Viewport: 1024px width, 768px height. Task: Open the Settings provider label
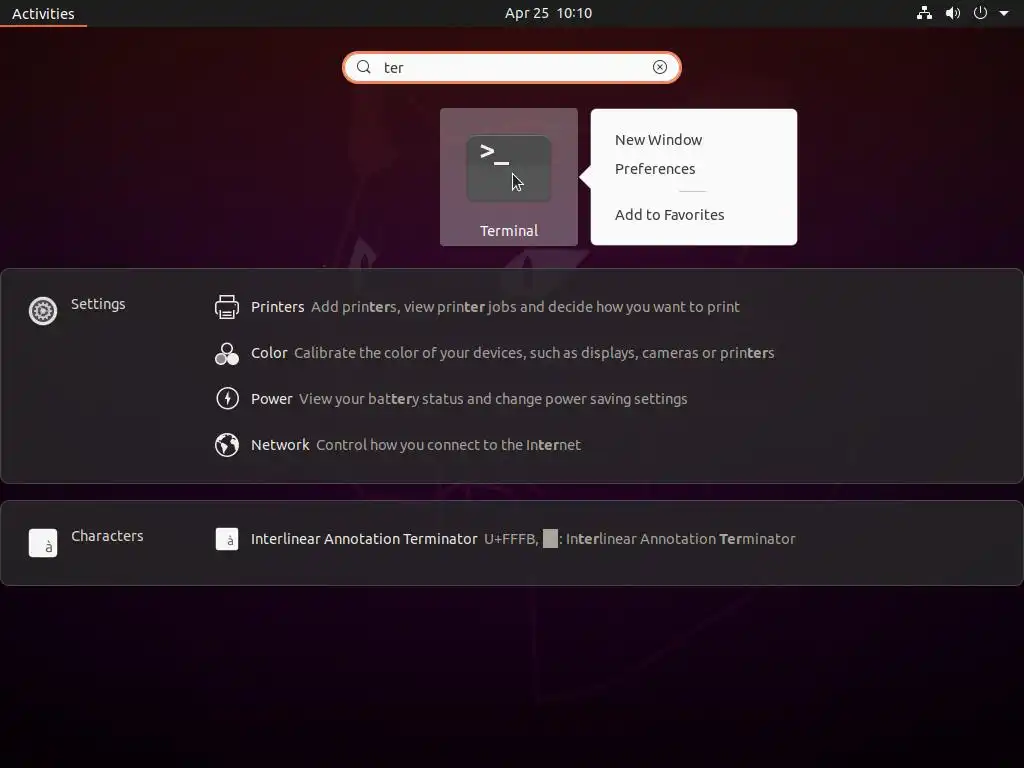point(98,304)
